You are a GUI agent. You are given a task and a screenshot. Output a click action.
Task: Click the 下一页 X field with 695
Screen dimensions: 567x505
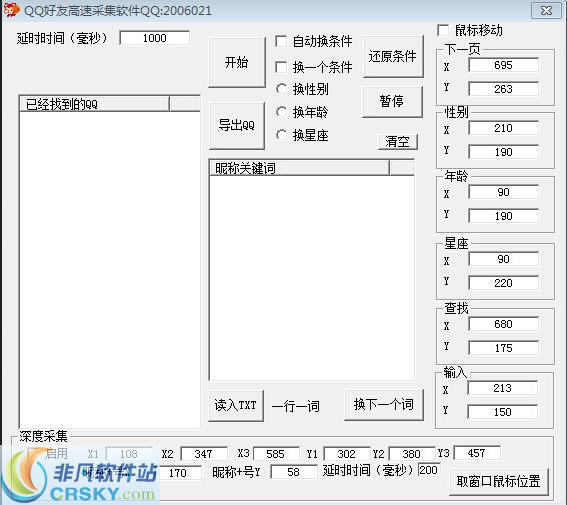(x=503, y=65)
